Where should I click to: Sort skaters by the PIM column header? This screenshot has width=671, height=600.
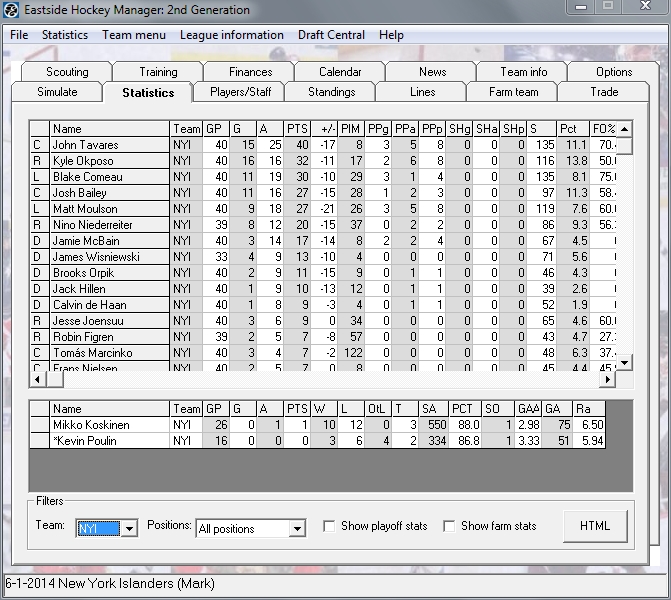click(x=351, y=129)
